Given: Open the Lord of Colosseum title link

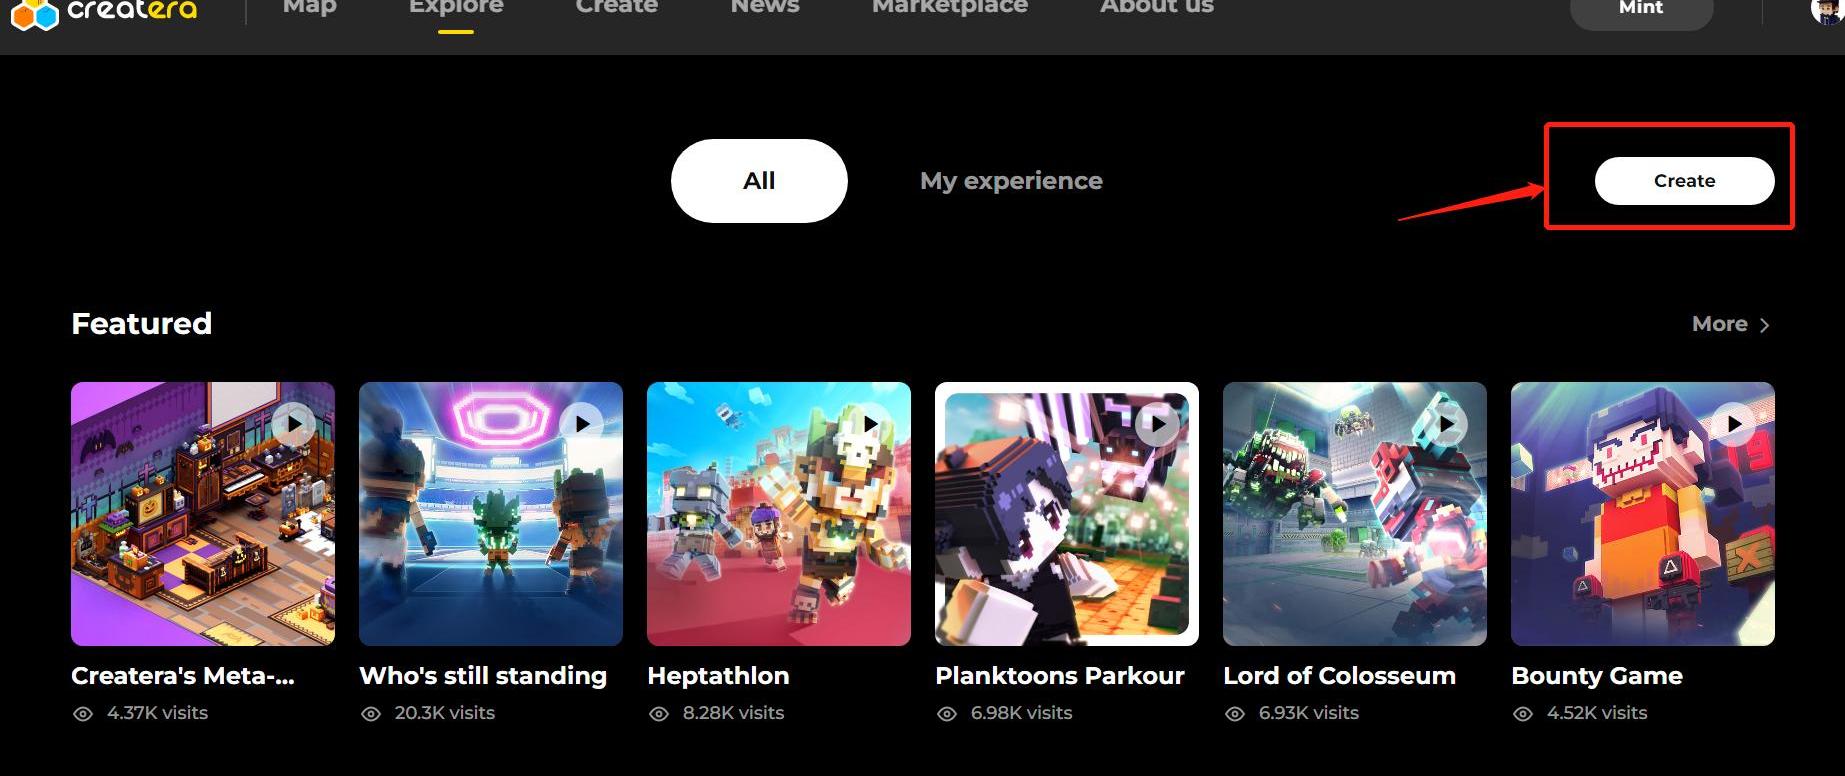Looking at the screenshot, I should pos(1339,676).
